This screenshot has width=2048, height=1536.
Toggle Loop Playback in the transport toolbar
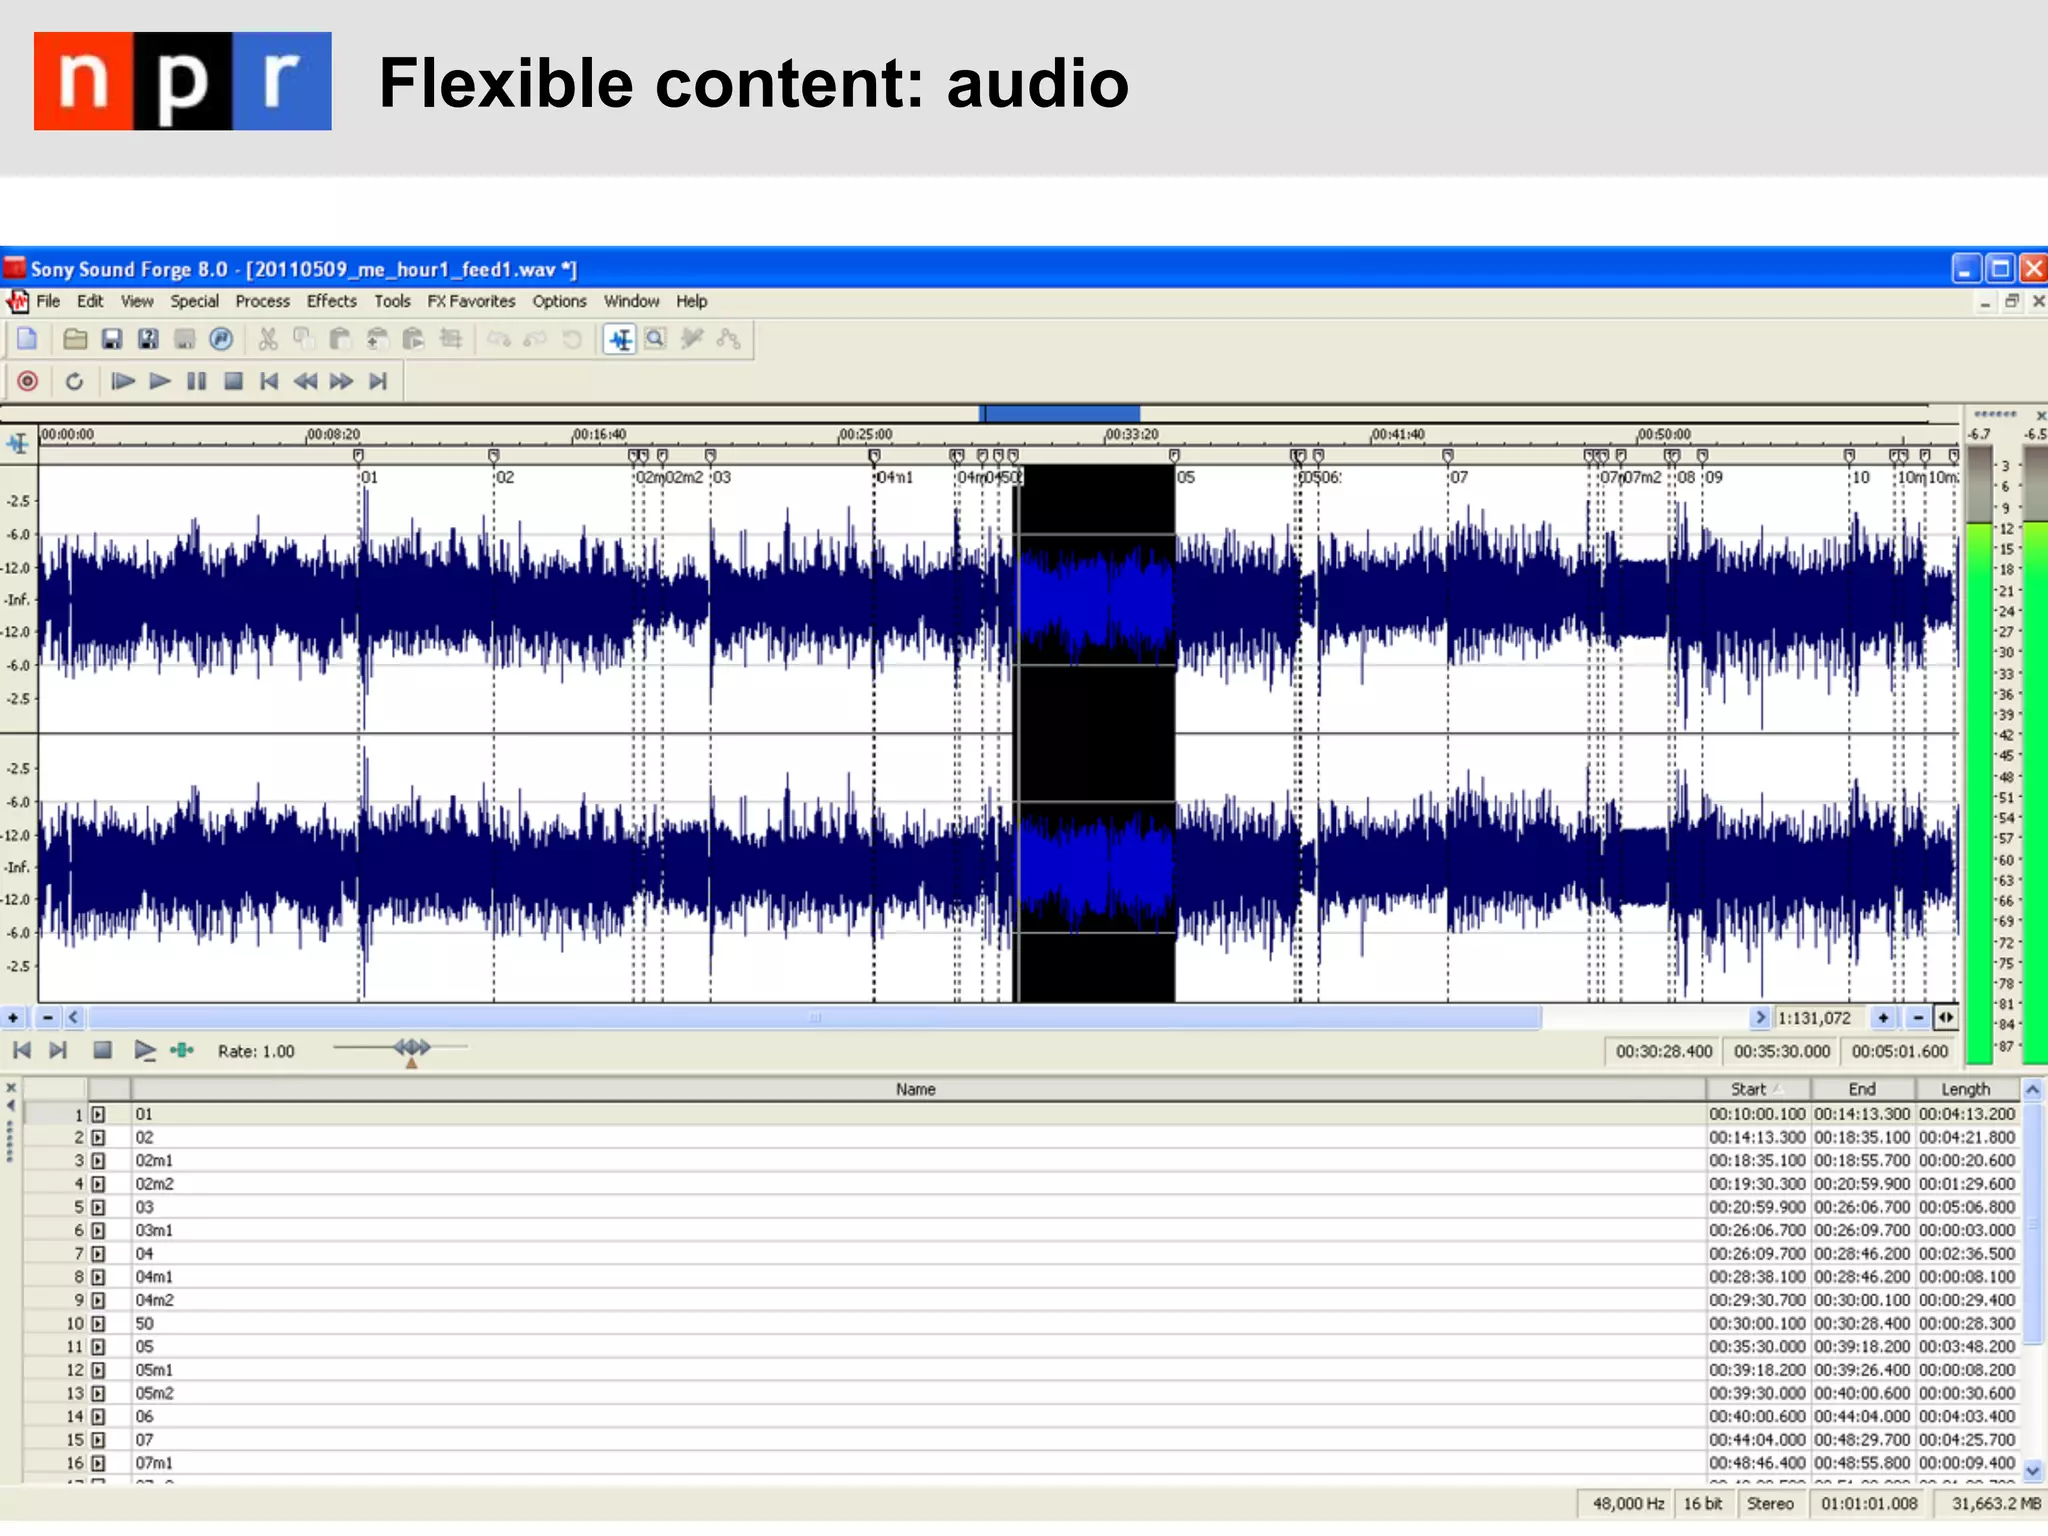[74, 381]
